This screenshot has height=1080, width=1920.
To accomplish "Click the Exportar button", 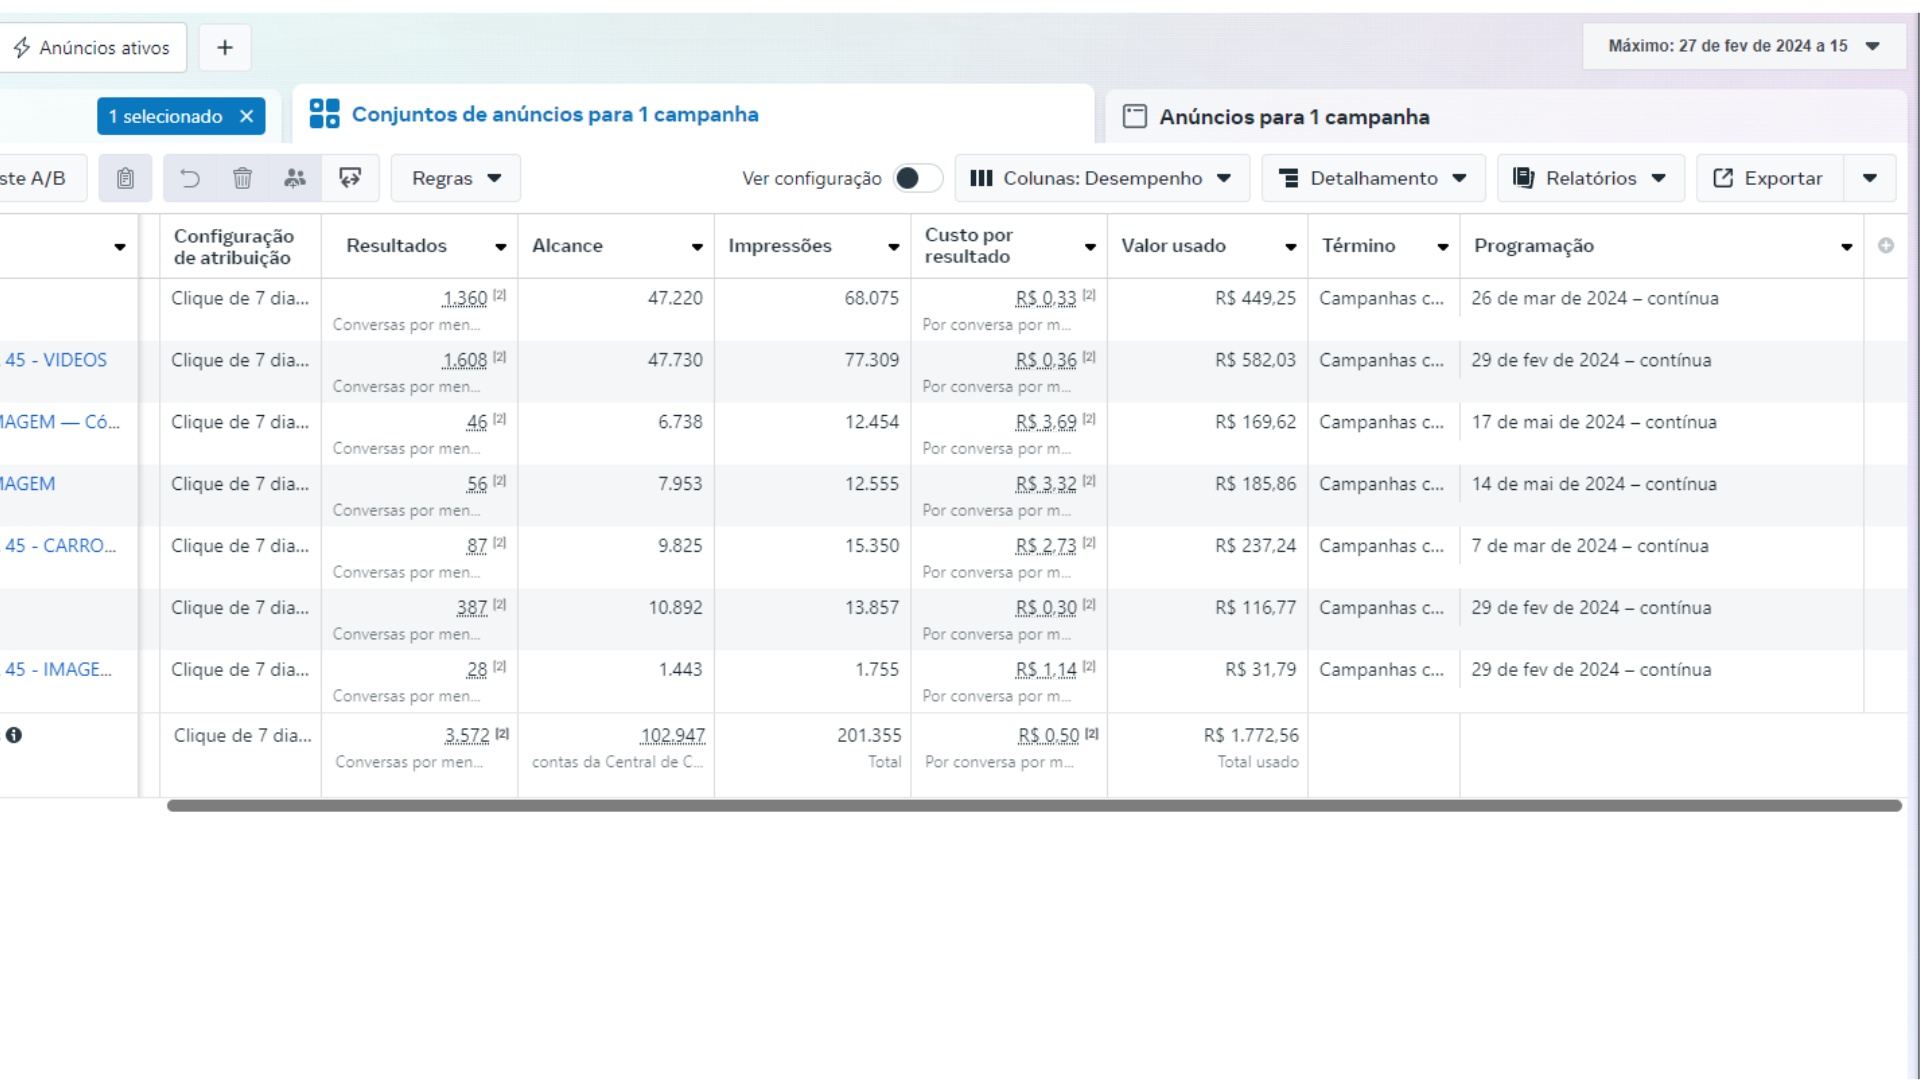I will tap(1769, 178).
